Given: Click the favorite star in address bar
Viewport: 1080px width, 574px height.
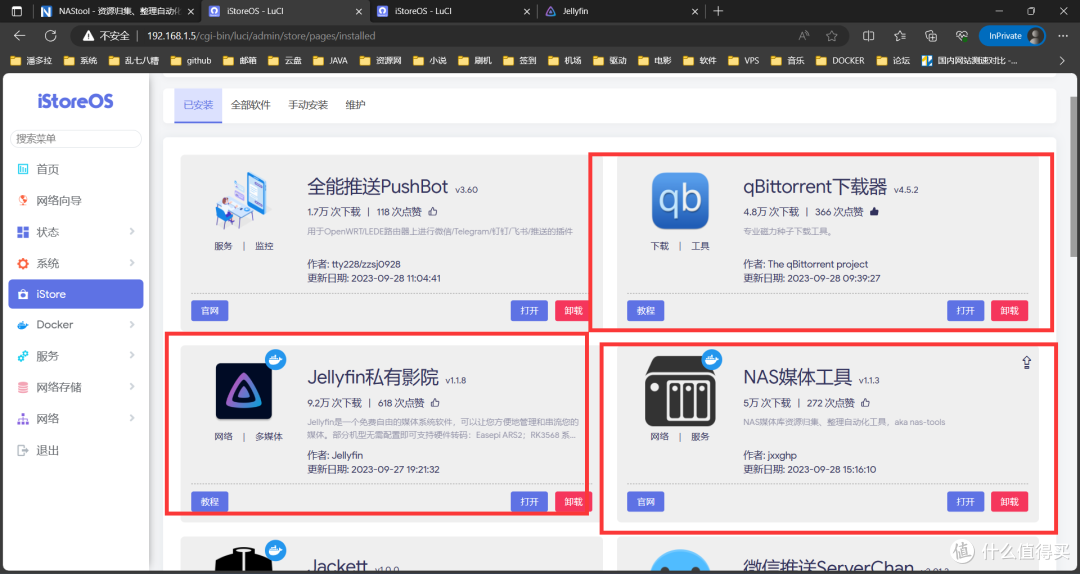Looking at the screenshot, I should click(x=832, y=36).
